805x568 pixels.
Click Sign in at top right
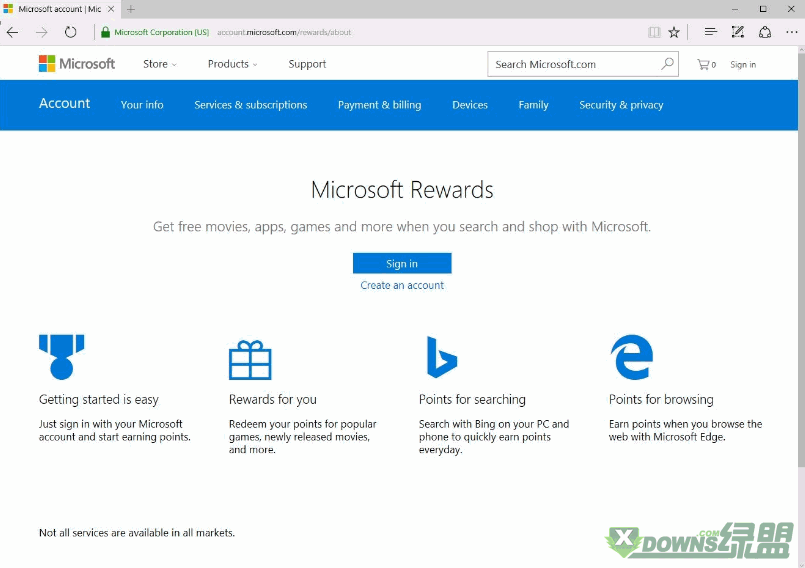tap(743, 65)
